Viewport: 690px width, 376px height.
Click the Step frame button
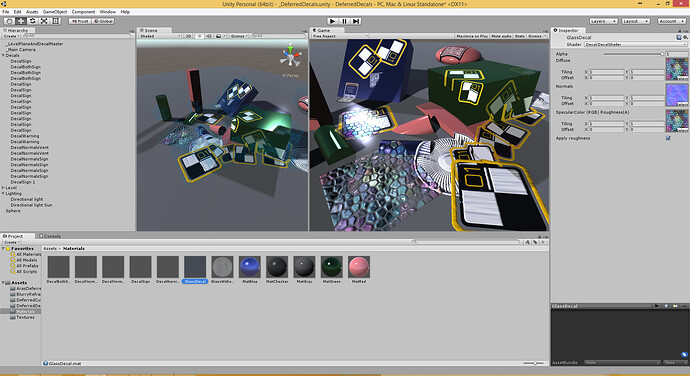tap(356, 21)
